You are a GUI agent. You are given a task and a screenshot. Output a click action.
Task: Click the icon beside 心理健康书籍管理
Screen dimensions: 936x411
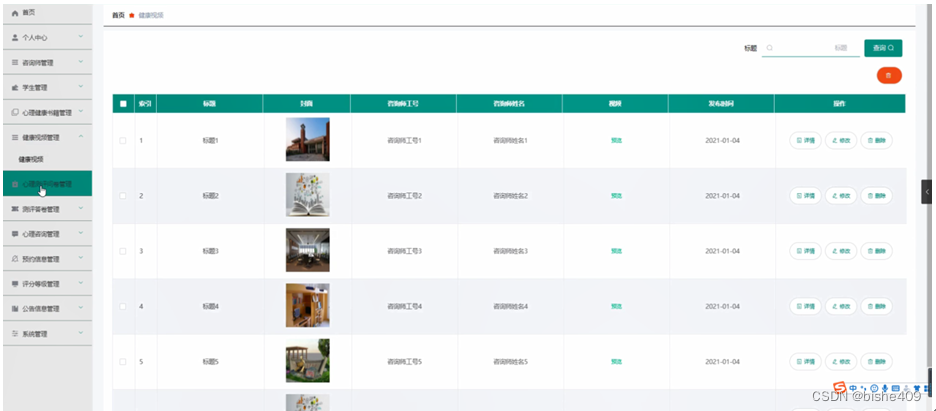[16, 112]
